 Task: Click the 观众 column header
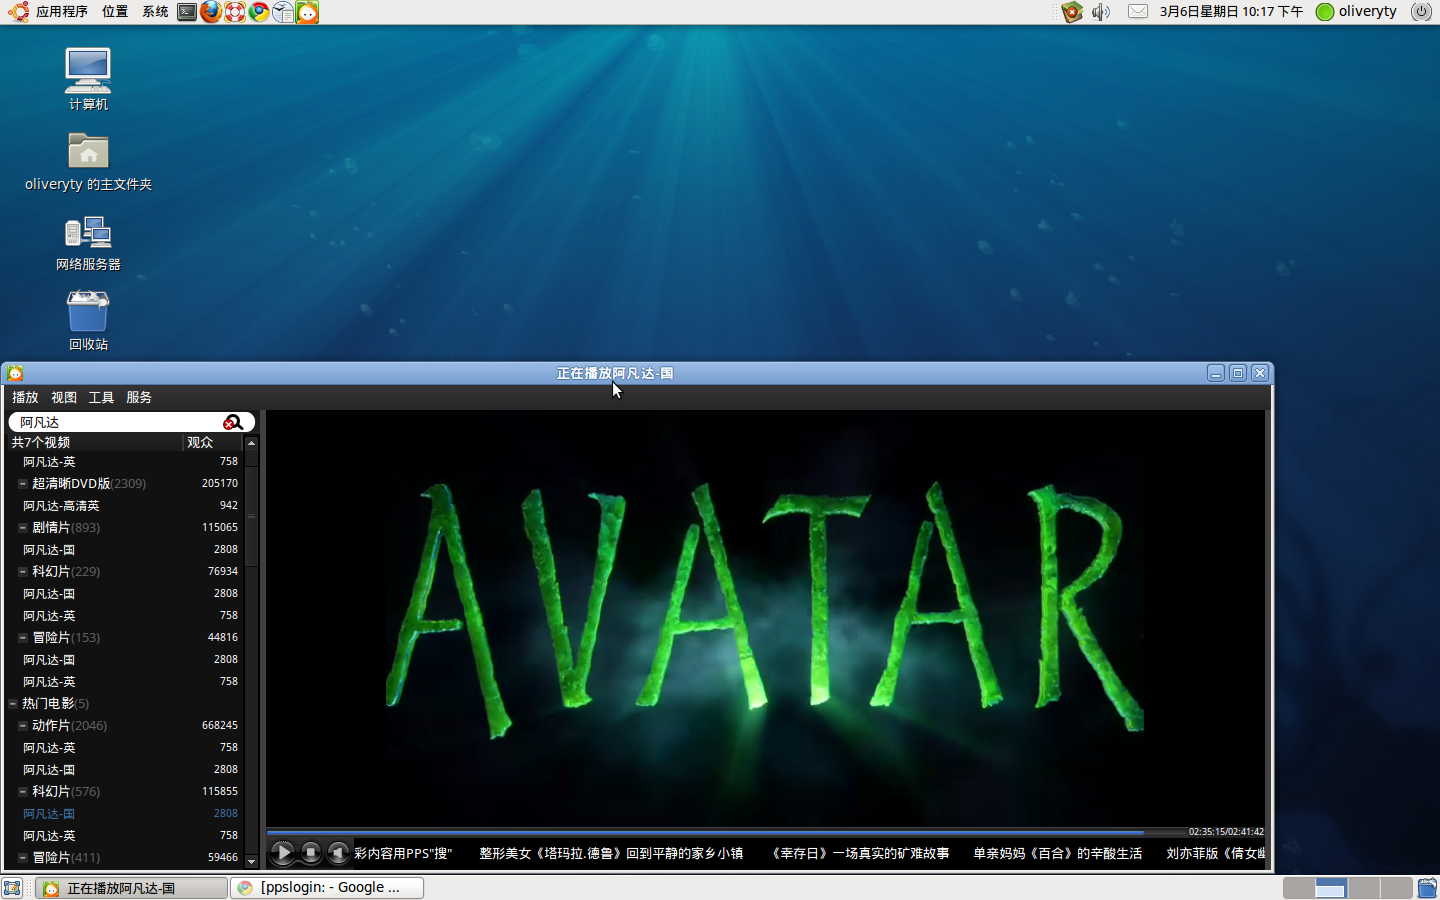[213, 442]
